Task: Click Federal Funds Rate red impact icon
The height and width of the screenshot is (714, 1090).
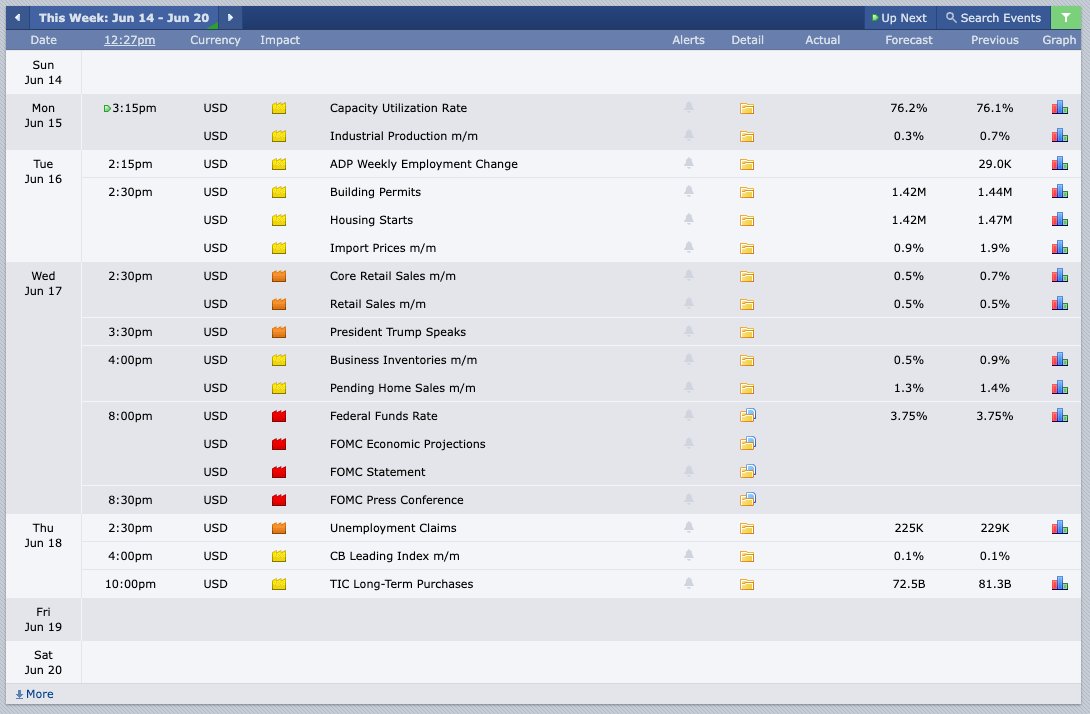Action: tap(279, 416)
